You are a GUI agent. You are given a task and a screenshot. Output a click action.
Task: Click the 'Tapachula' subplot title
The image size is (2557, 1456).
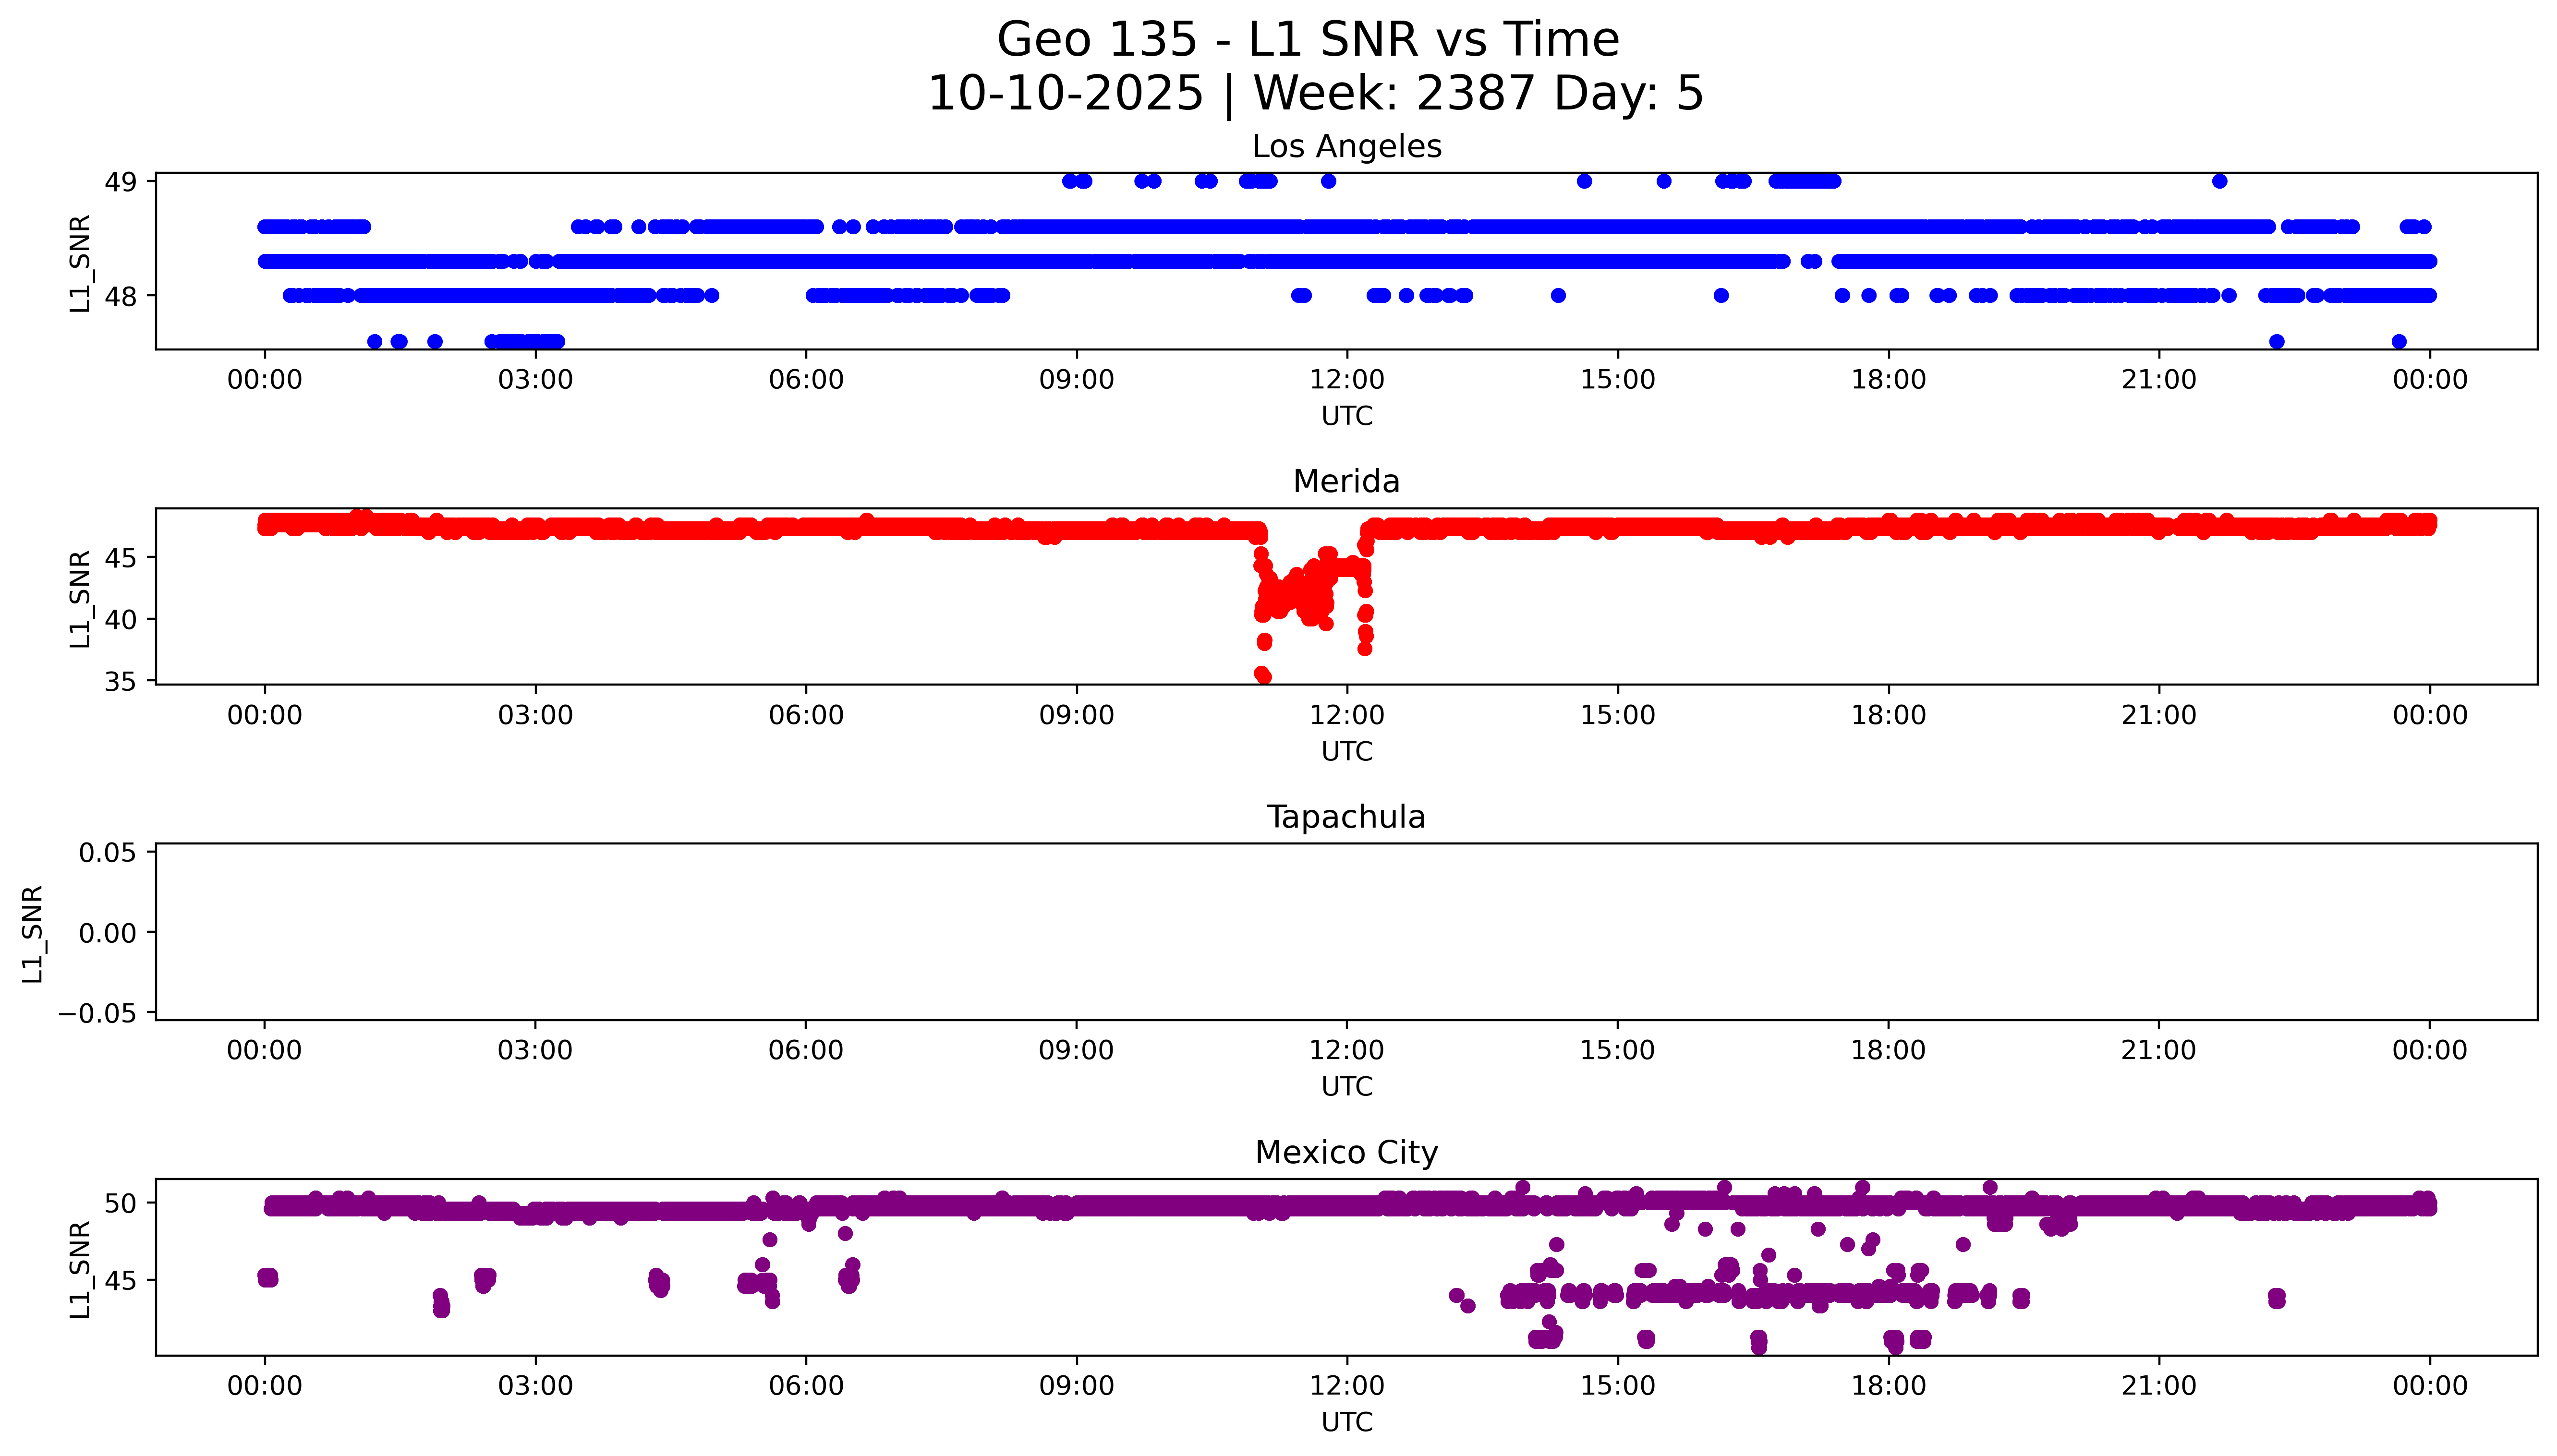tap(1346, 817)
